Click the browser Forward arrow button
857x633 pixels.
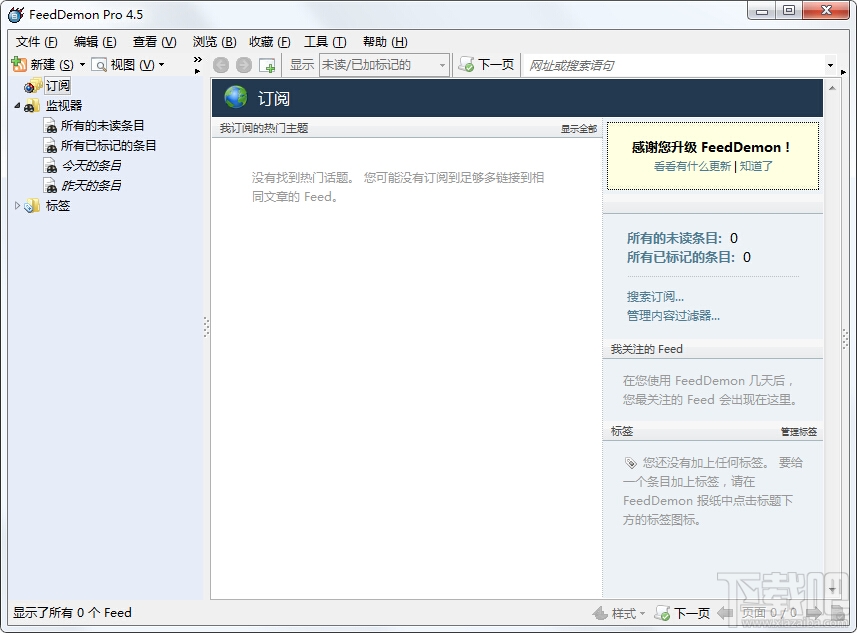tap(244, 65)
